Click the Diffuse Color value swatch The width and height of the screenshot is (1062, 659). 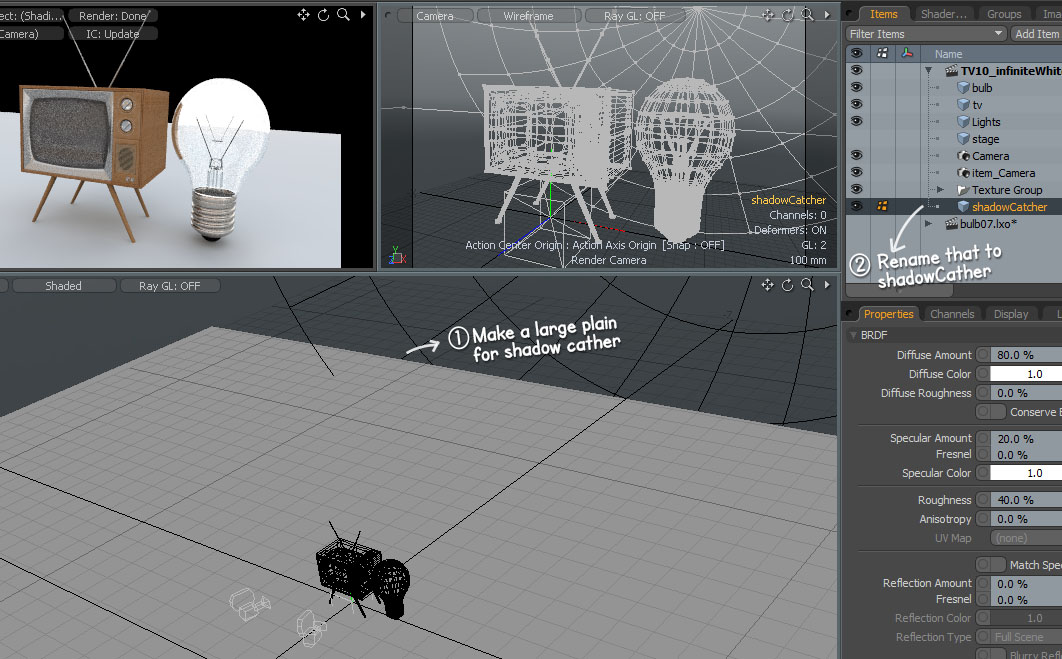(1026, 374)
